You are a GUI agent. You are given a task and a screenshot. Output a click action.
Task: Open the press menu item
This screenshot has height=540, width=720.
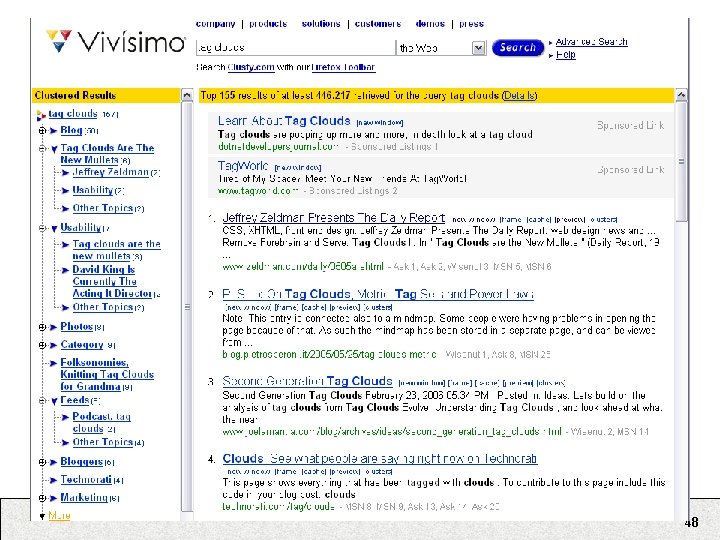point(472,24)
